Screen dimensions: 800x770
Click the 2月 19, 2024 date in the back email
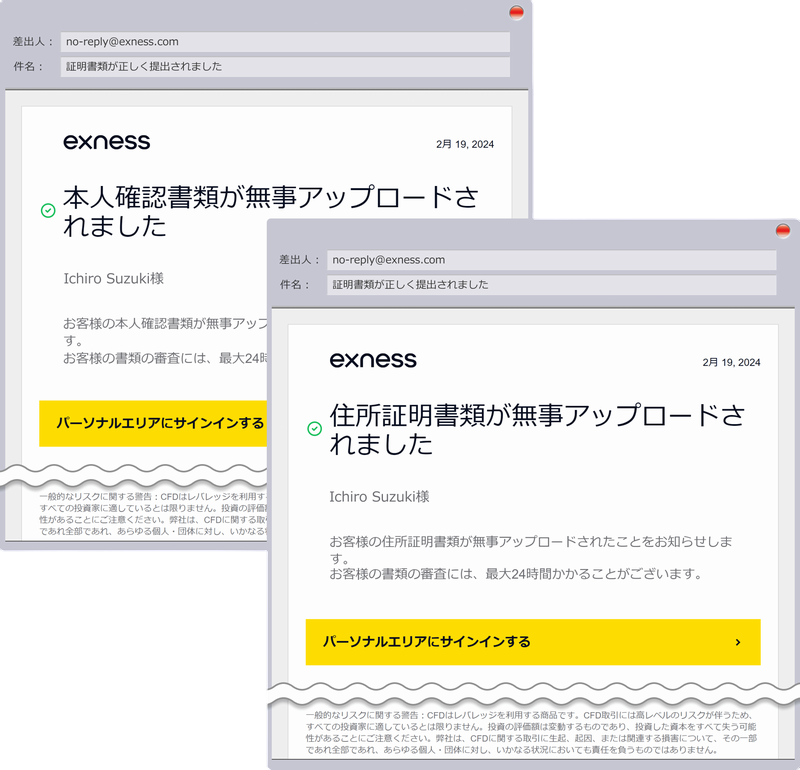(x=465, y=145)
